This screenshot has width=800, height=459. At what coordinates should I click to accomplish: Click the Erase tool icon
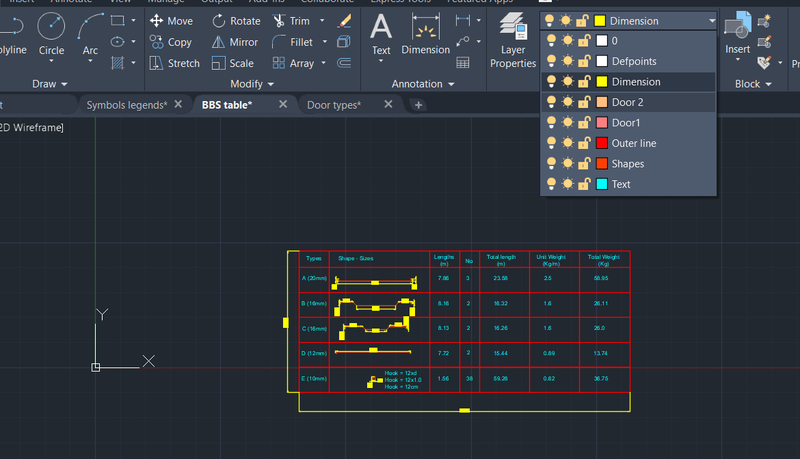coord(344,21)
